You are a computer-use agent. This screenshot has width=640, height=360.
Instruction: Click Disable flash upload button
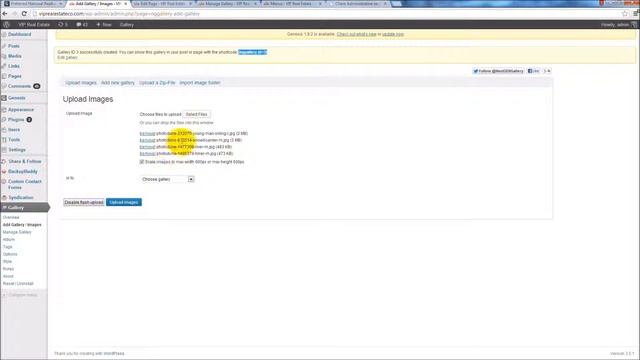pos(84,202)
